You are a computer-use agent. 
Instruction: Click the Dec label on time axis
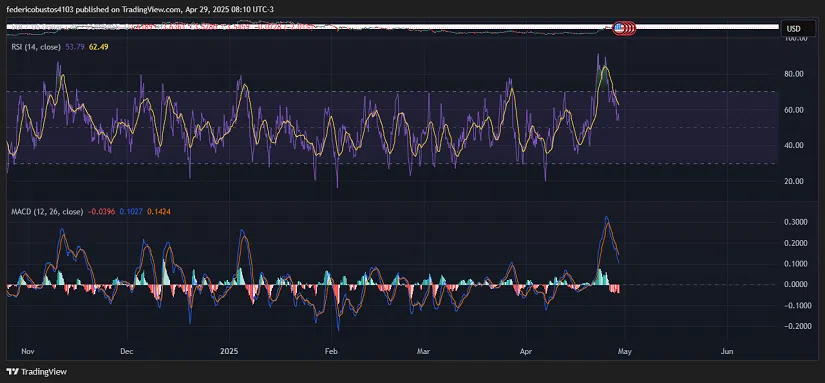click(126, 350)
